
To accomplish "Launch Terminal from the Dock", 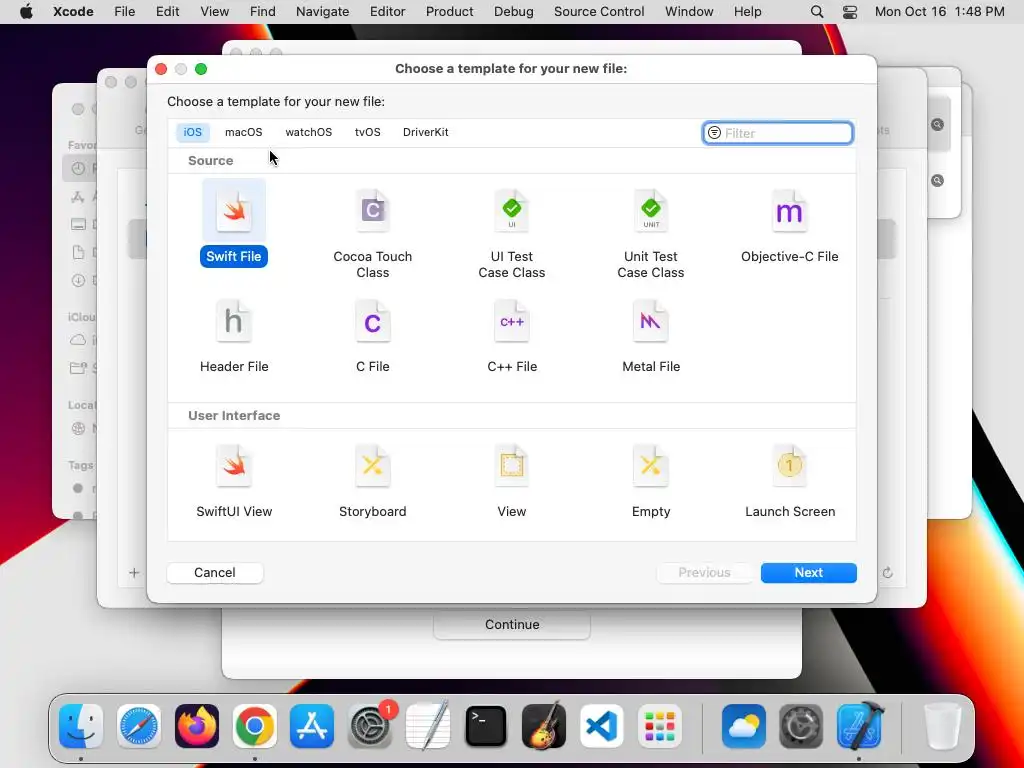I will [x=486, y=726].
